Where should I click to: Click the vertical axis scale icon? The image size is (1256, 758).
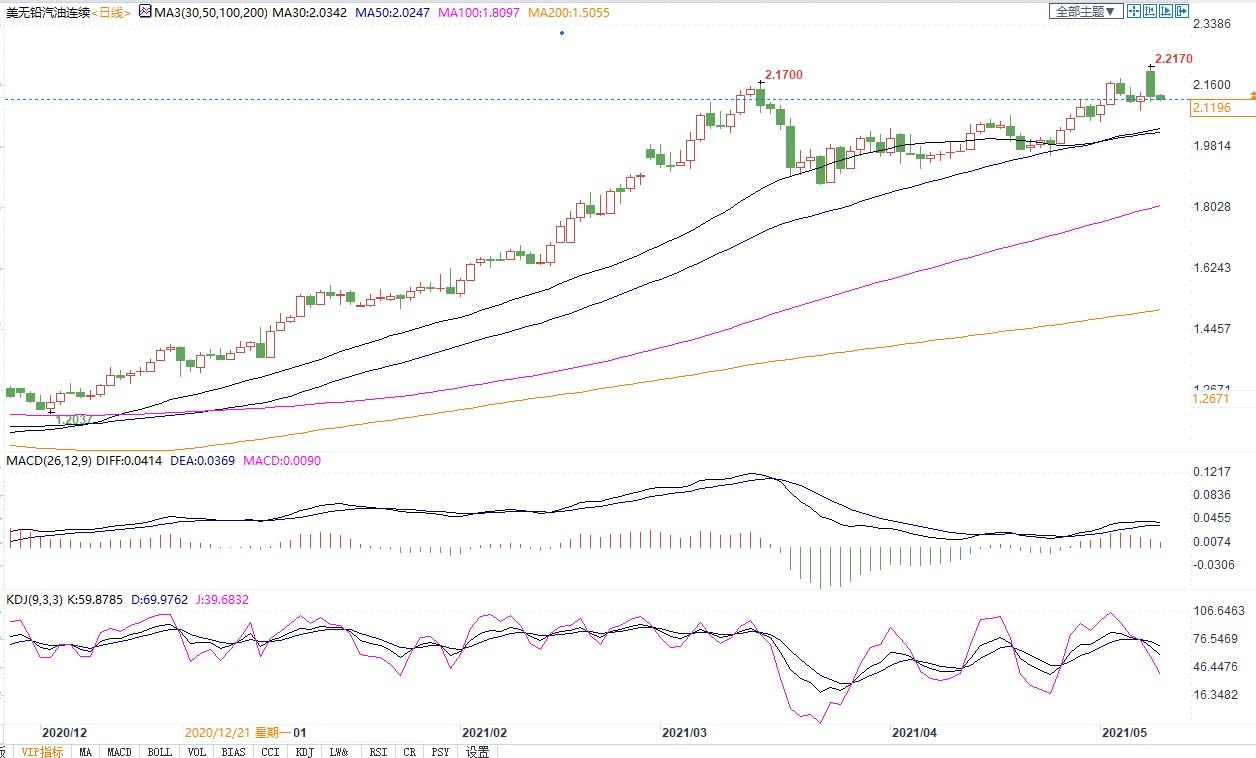(x=1150, y=11)
